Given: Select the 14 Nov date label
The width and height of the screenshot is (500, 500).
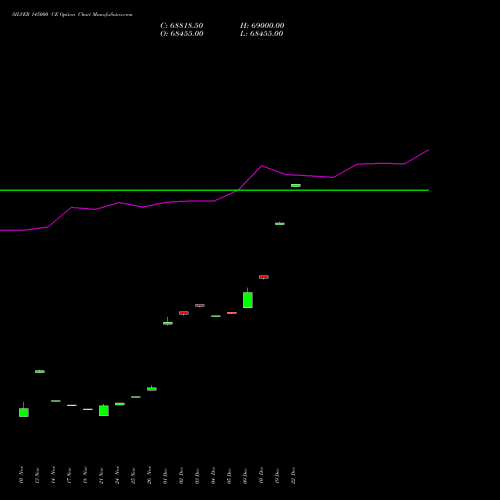Looking at the screenshot, I should pos(53,475).
